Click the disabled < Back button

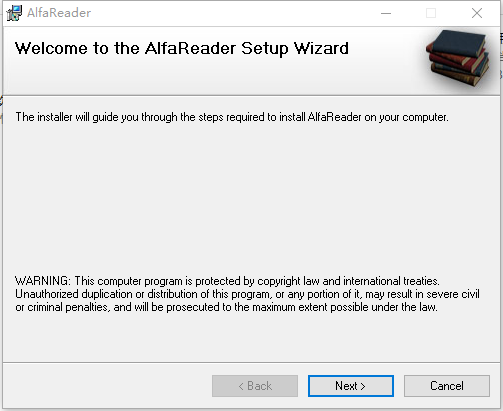point(255,386)
